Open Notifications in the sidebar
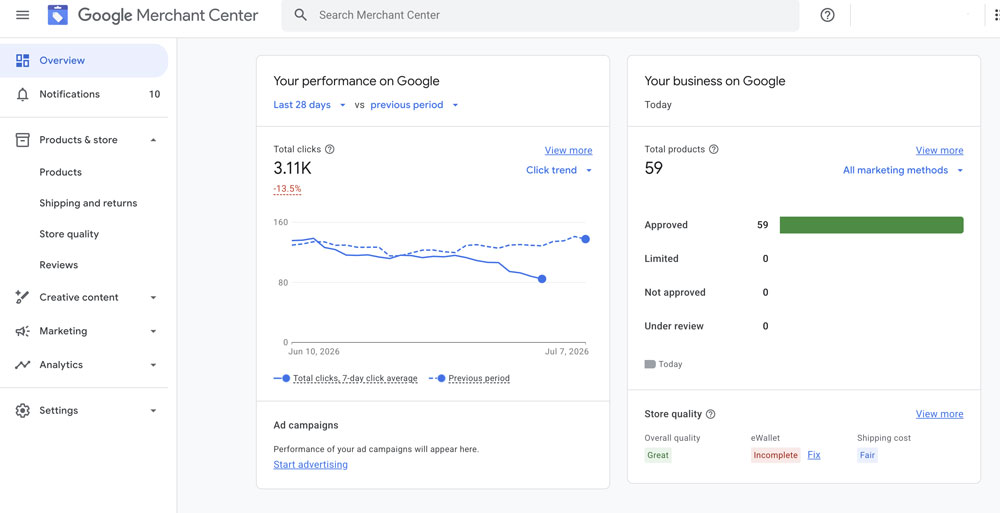The width and height of the screenshot is (1000, 513). 84,94
